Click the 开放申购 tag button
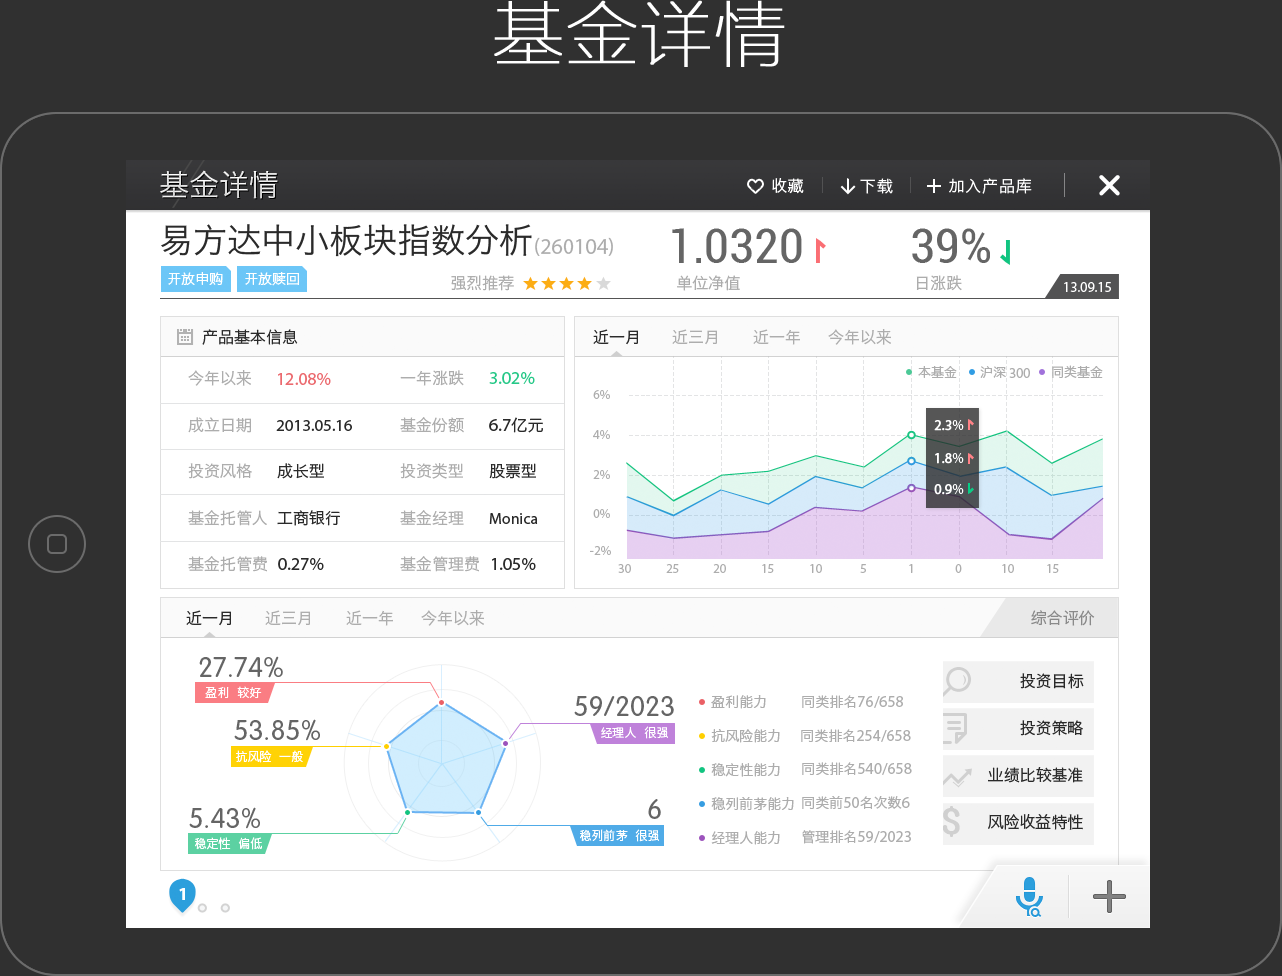 196,279
